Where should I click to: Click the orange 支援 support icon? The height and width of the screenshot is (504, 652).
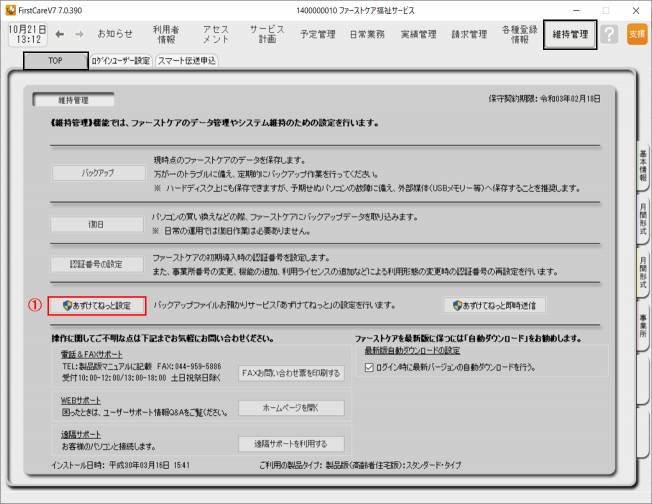click(636, 34)
